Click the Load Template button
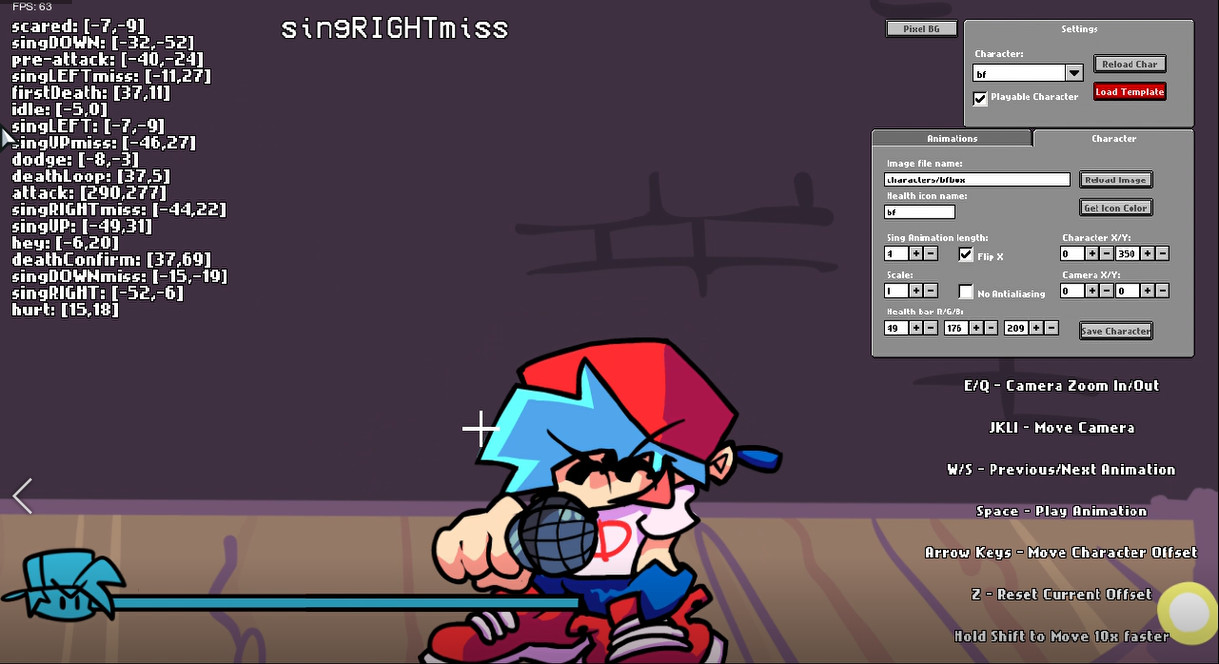This screenshot has width=1219, height=664. pyautogui.click(x=1129, y=91)
